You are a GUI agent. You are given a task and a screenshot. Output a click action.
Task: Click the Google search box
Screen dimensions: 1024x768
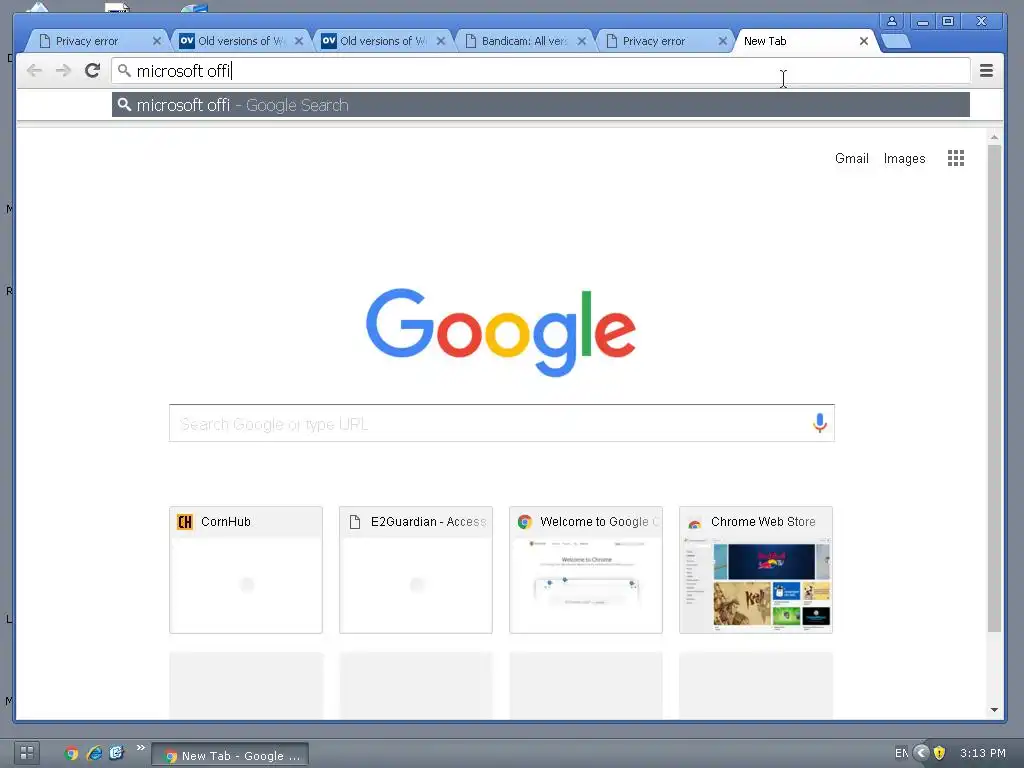pyautogui.click(x=502, y=423)
